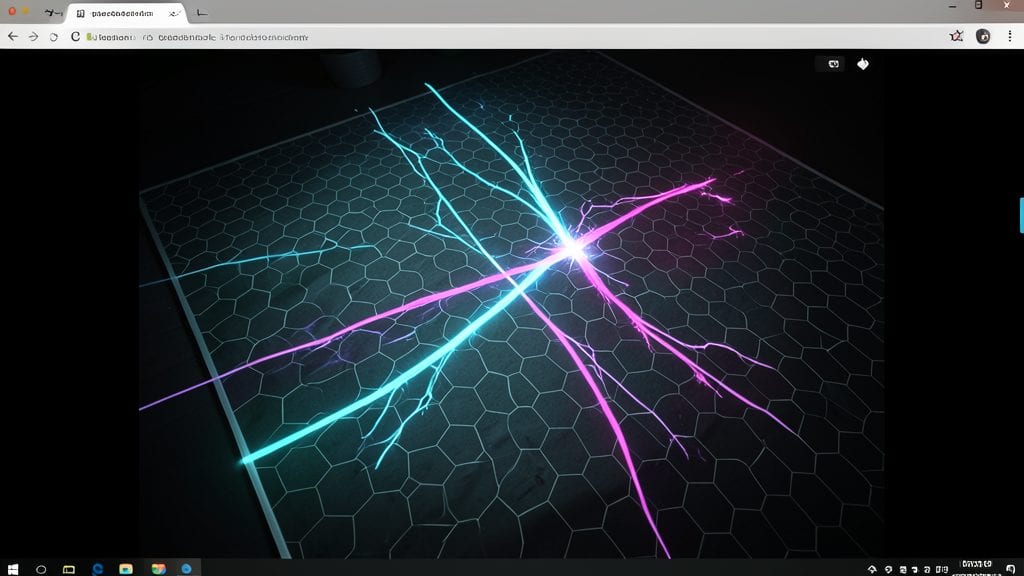Focus the browser address bar
1024x576 pixels.
[x=509, y=37]
